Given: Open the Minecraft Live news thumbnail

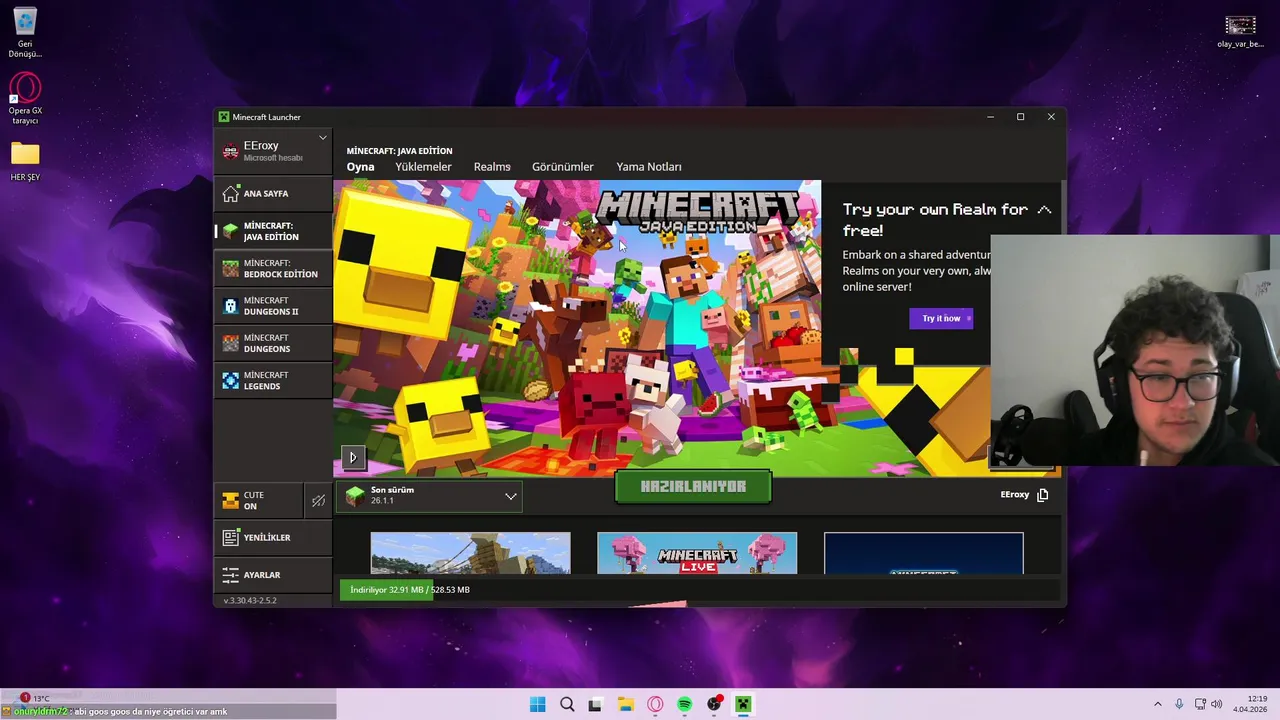Looking at the screenshot, I should tap(697, 553).
